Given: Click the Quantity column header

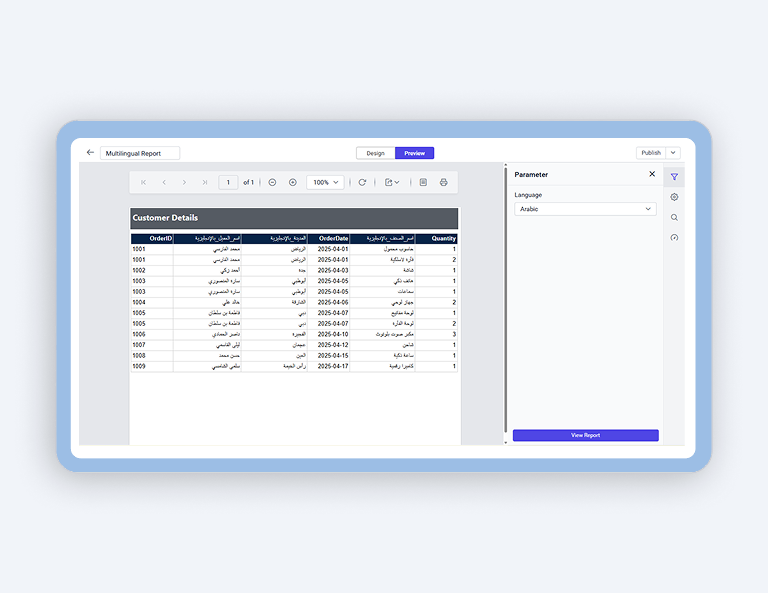Looking at the screenshot, I should [436, 238].
